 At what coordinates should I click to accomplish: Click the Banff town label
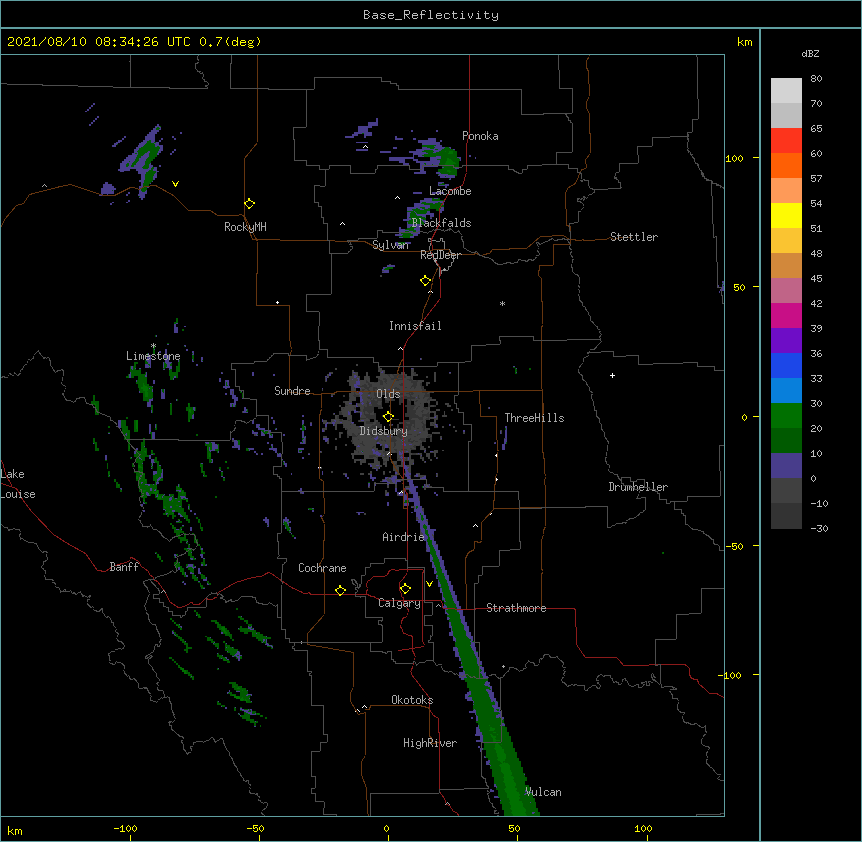[x=124, y=567]
